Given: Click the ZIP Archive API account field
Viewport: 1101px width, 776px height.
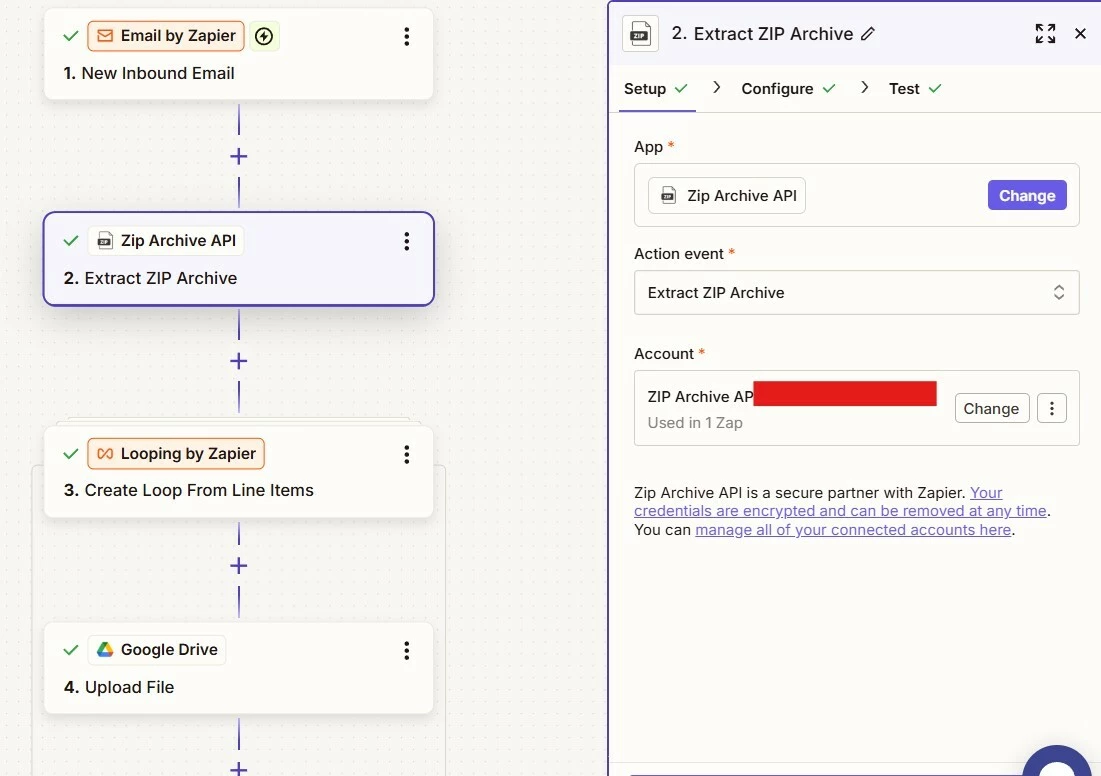Looking at the screenshot, I should 856,408.
